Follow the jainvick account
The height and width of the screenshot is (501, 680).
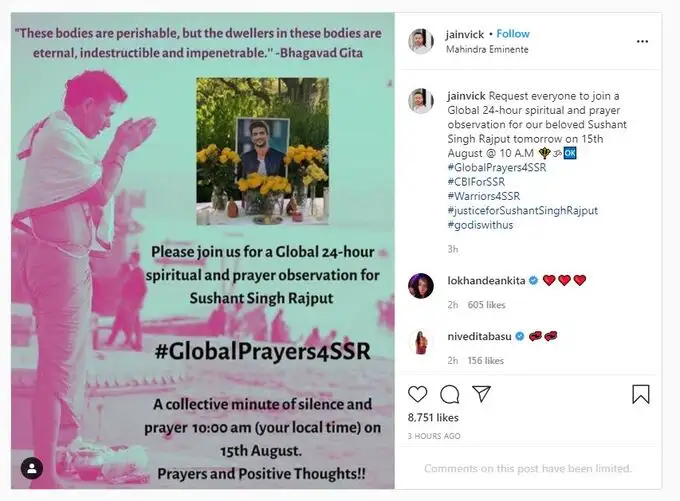pos(513,34)
